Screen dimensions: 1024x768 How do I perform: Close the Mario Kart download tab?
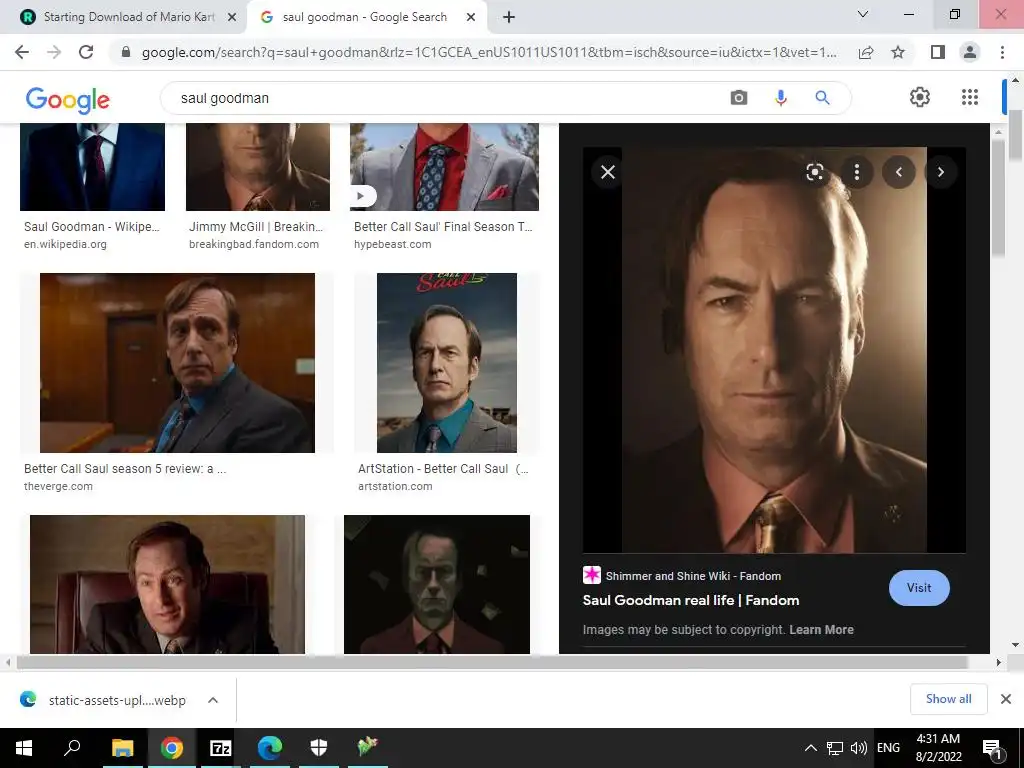tap(232, 17)
